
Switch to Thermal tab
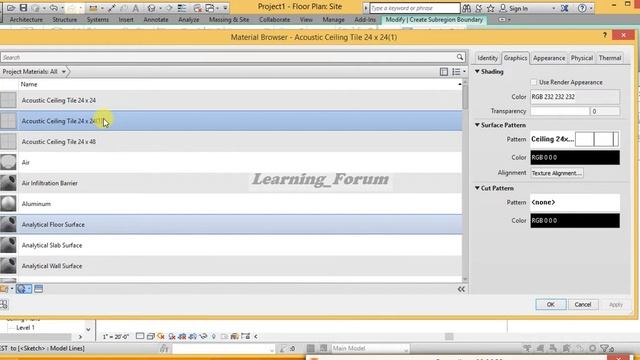610,58
